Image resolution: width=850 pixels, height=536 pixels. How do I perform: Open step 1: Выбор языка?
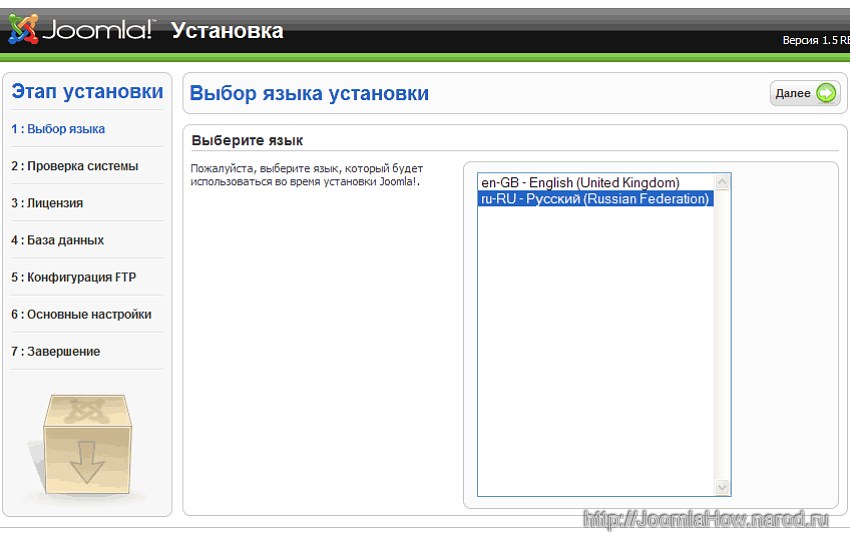pyautogui.click(x=58, y=129)
